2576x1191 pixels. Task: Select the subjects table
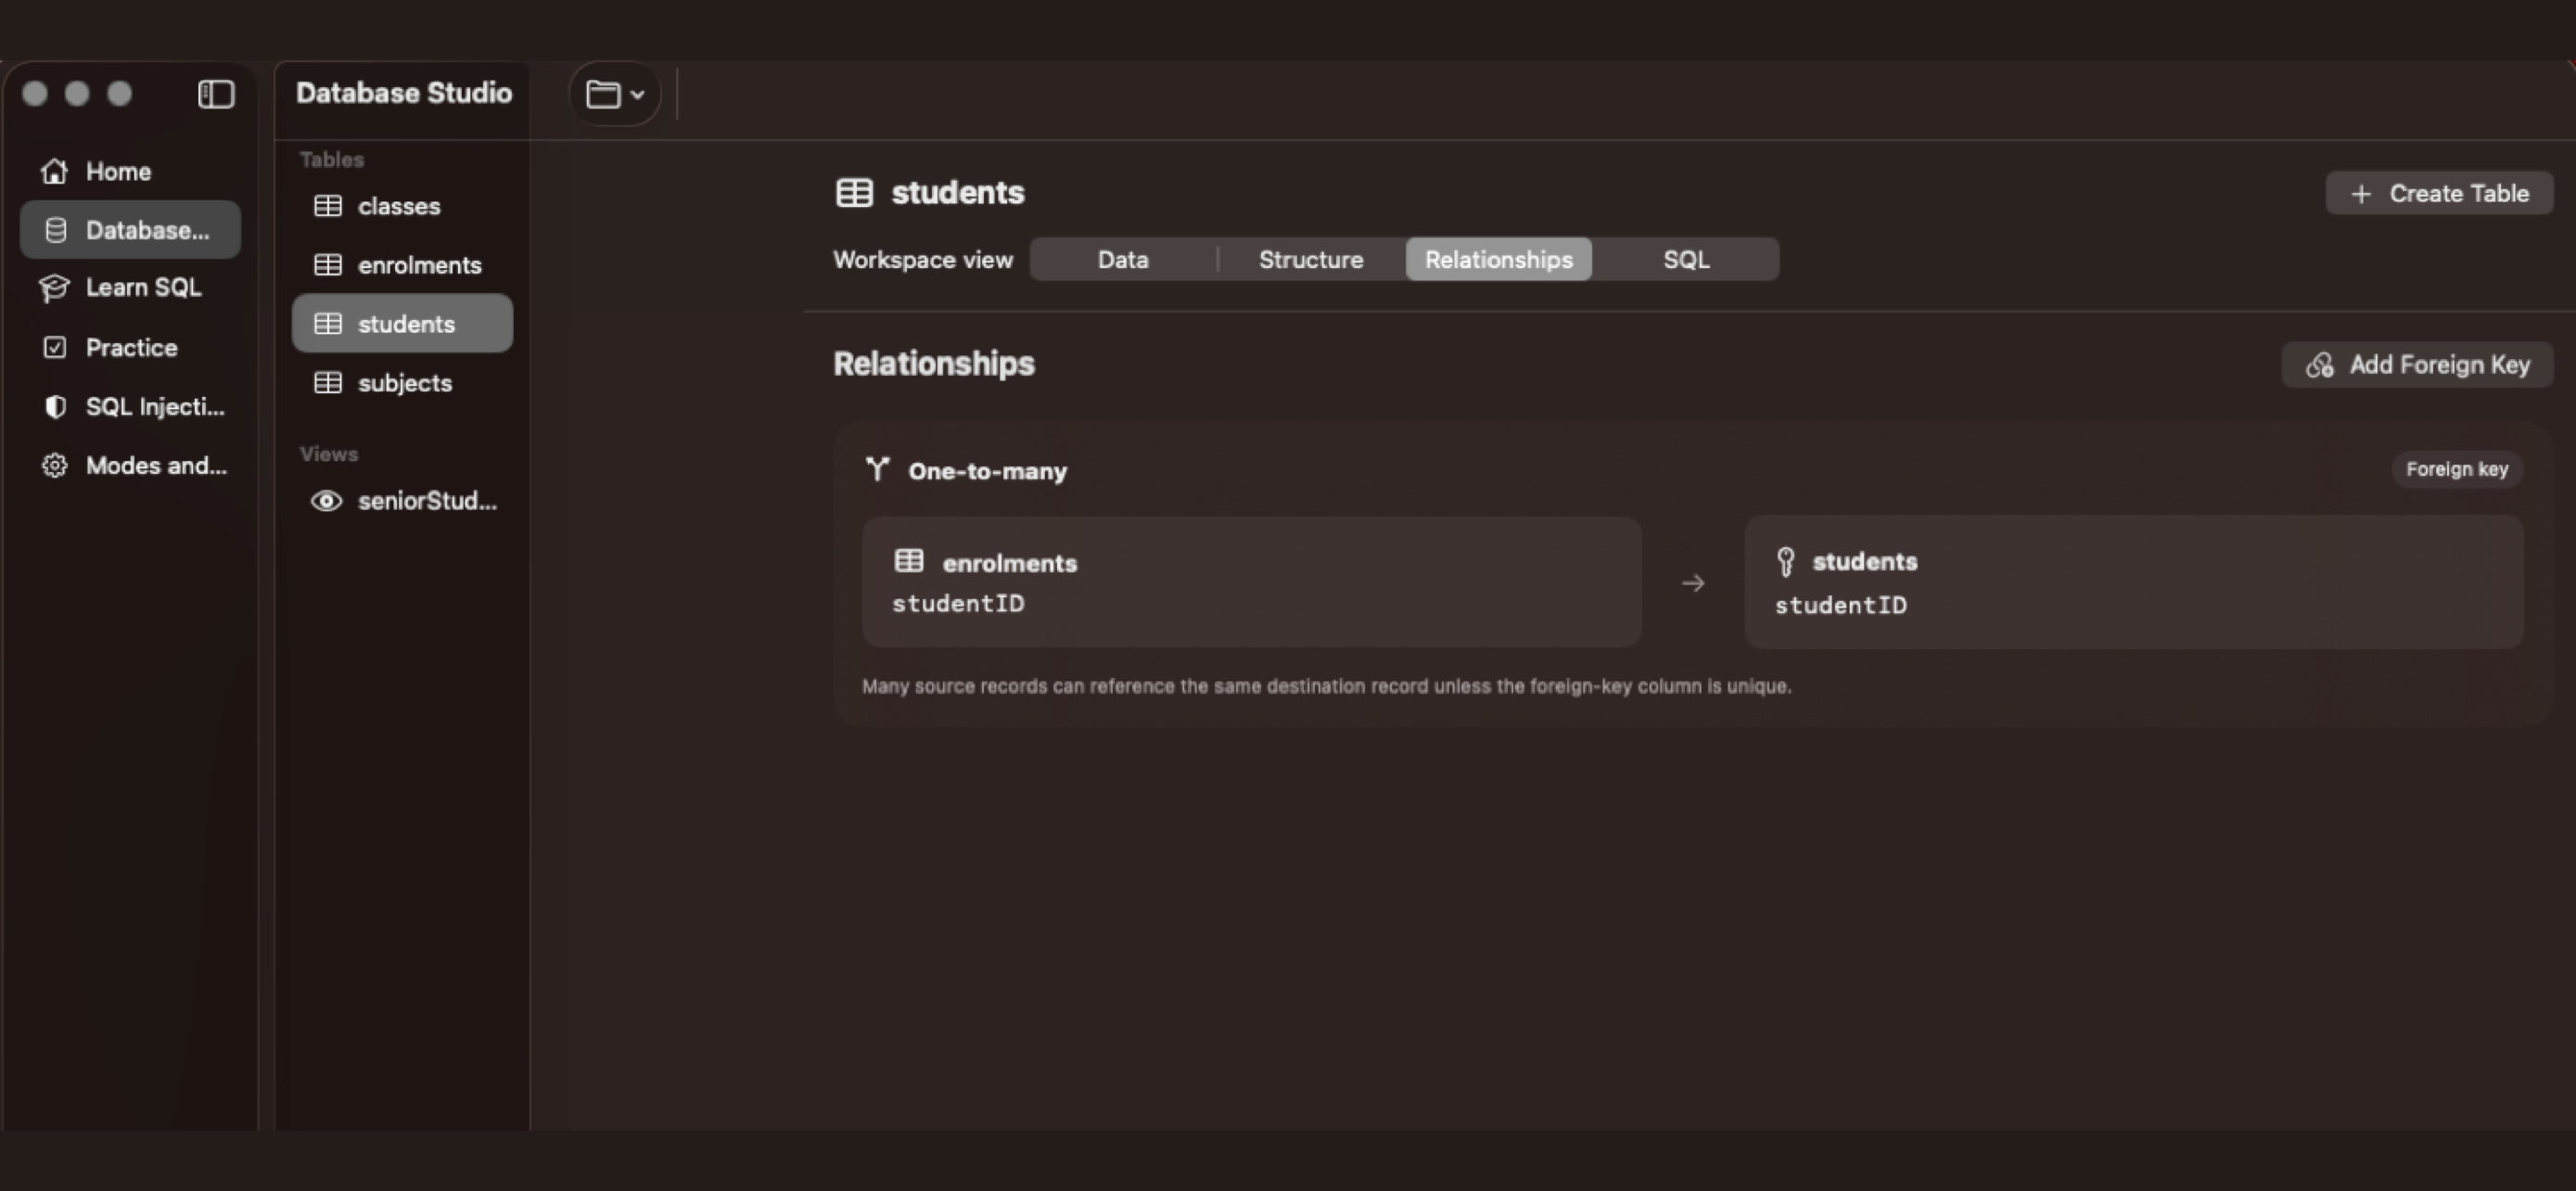point(402,383)
